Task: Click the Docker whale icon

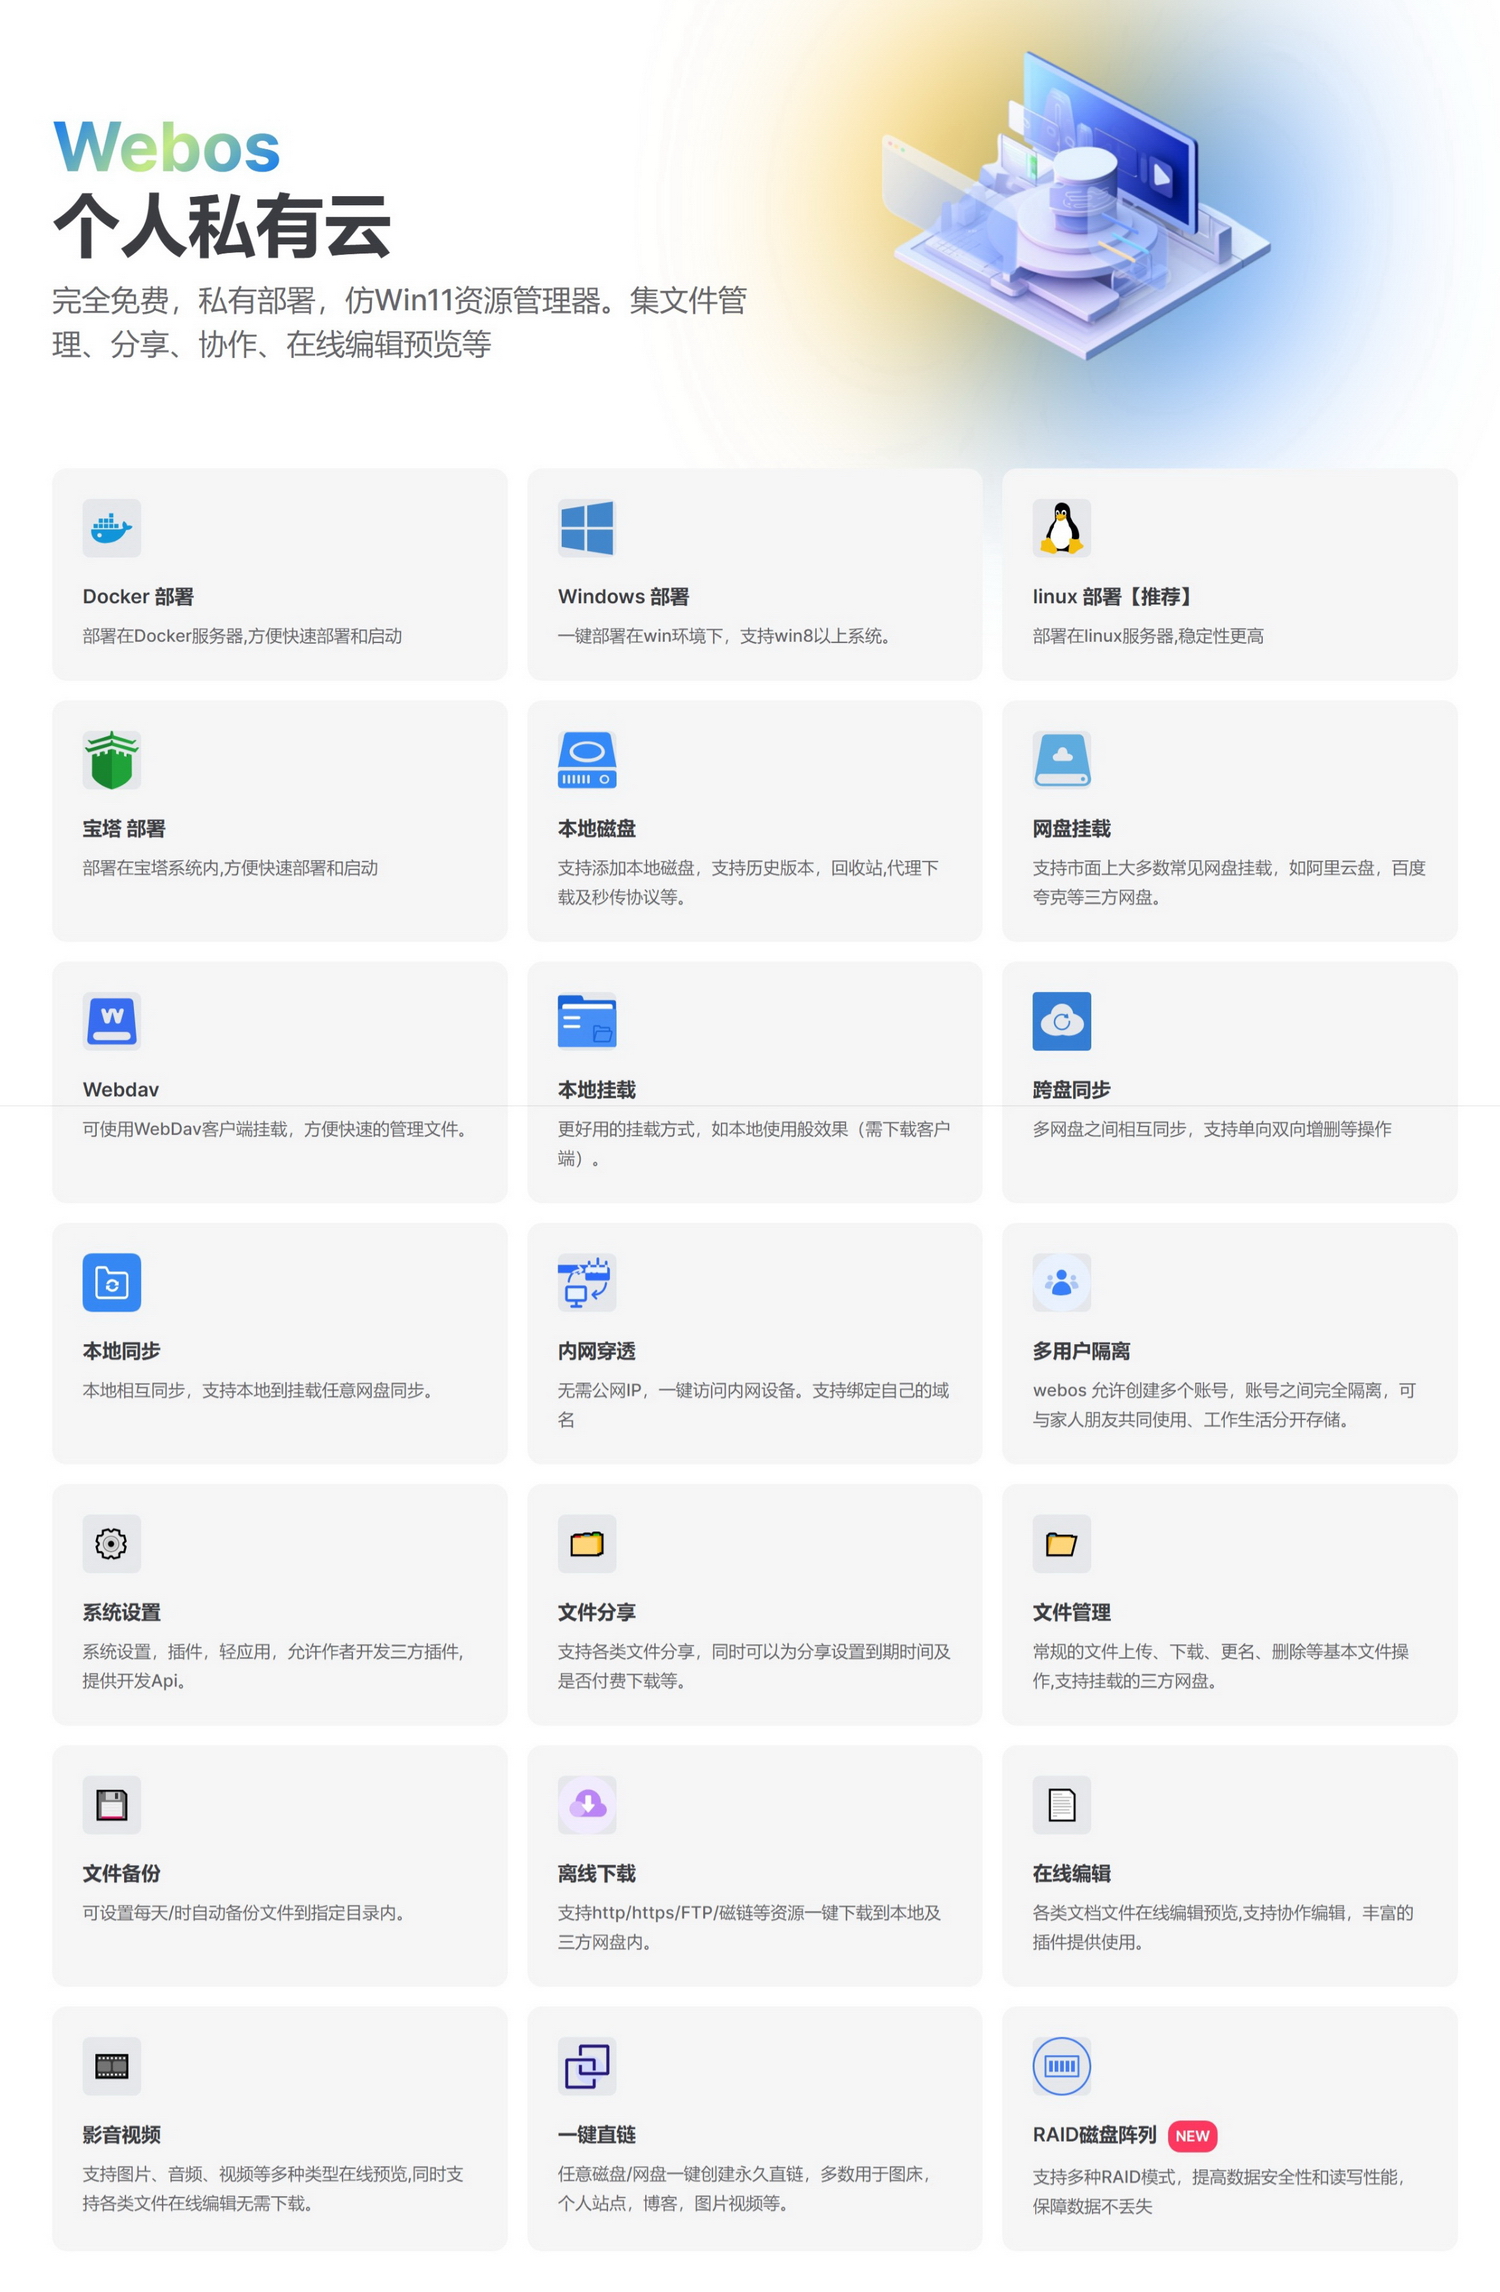Action: 111,528
